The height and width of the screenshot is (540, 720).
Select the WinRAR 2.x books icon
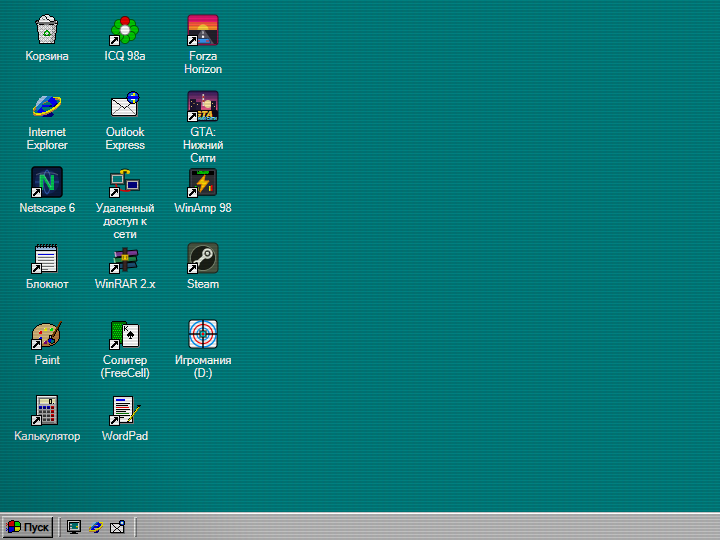click(124, 259)
